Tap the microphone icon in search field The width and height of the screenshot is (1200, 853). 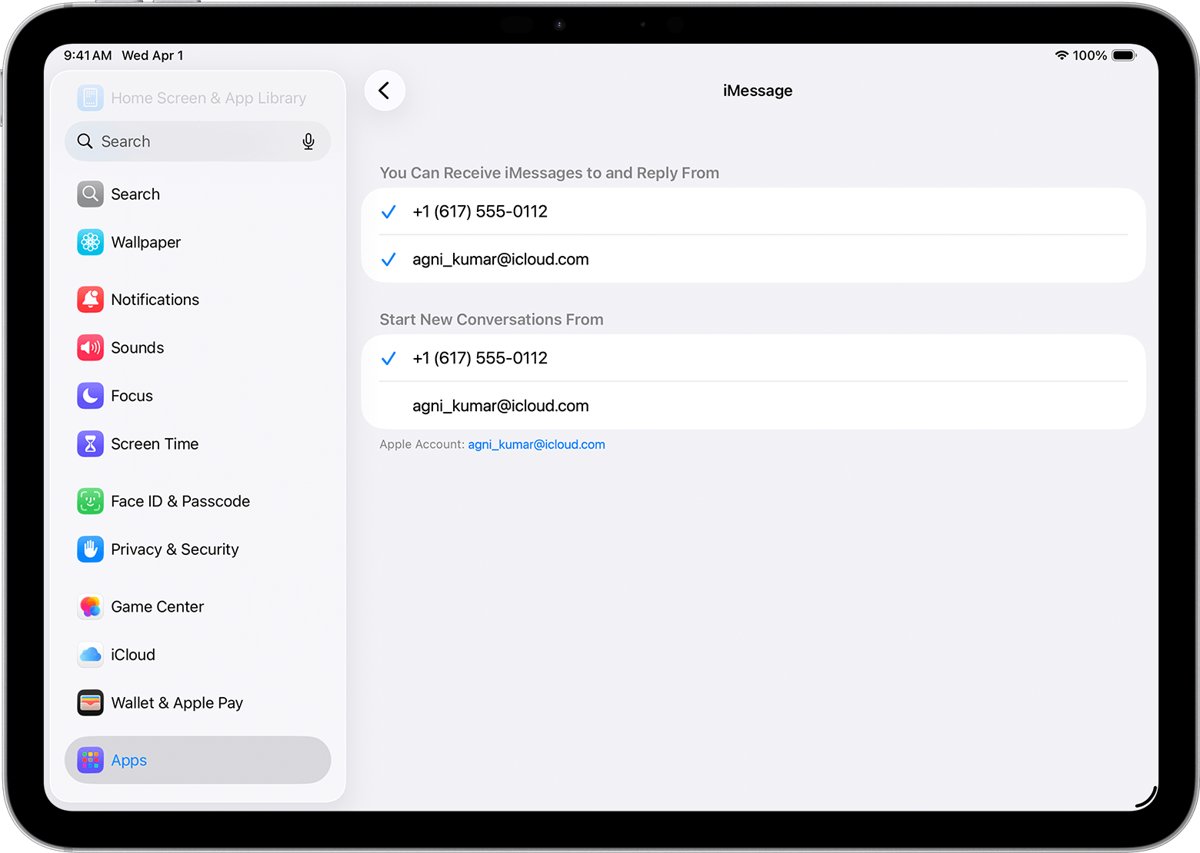pyautogui.click(x=309, y=142)
